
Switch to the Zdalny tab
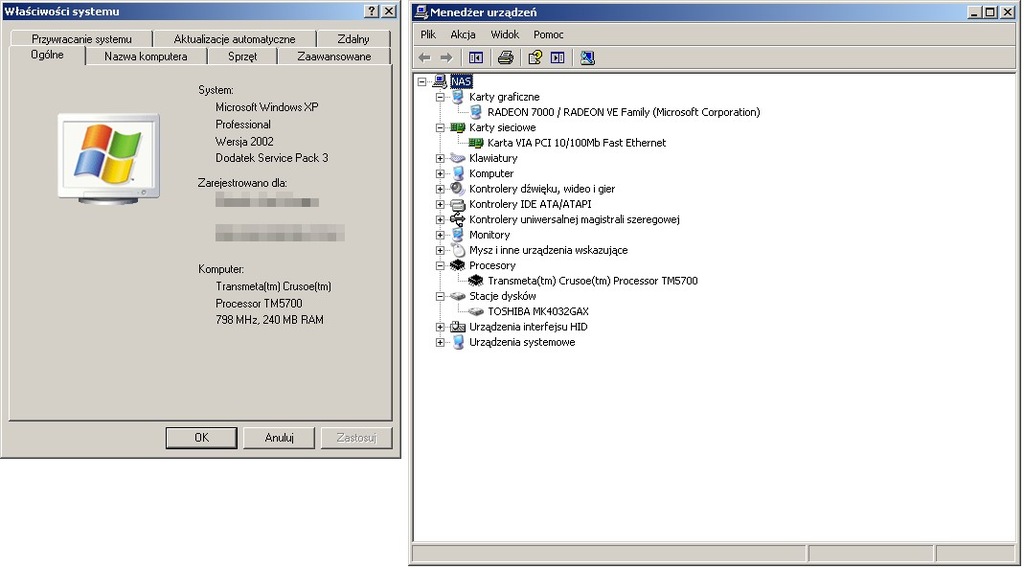pyautogui.click(x=353, y=39)
